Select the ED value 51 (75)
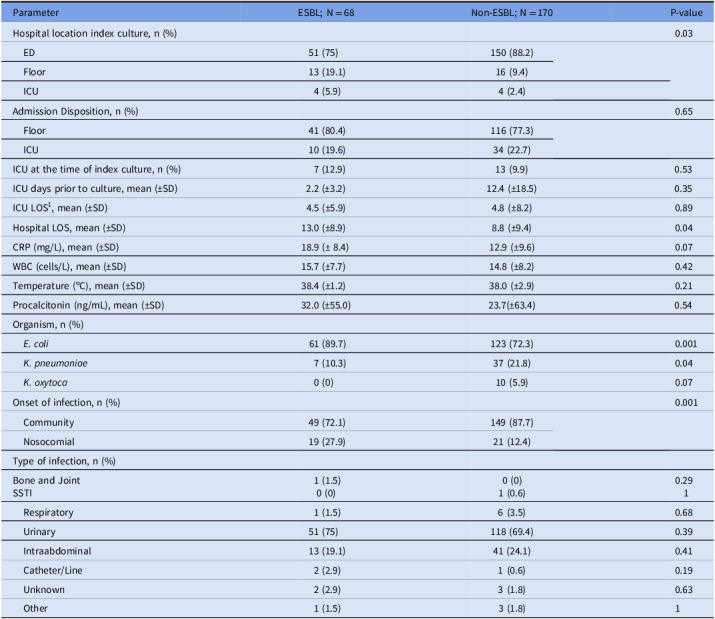715x619 pixels. coord(323,53)
